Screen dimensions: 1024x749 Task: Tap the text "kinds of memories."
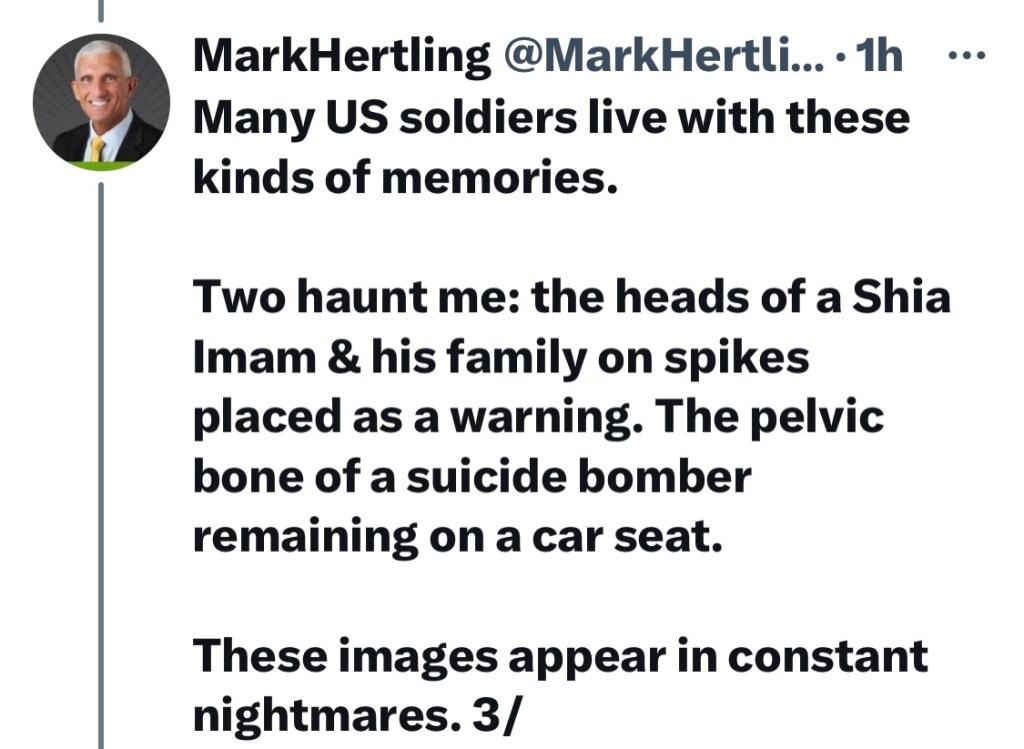(x=405, y=178)
